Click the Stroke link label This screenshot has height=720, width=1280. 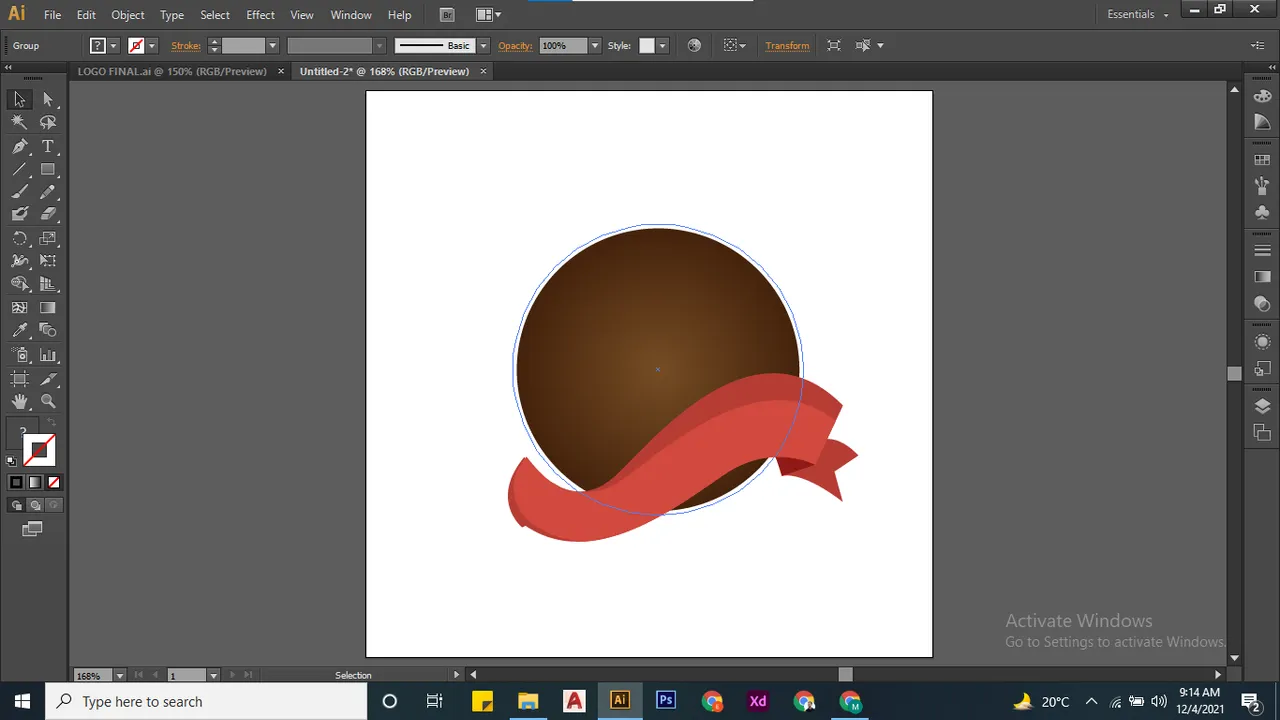pos(186,46)
